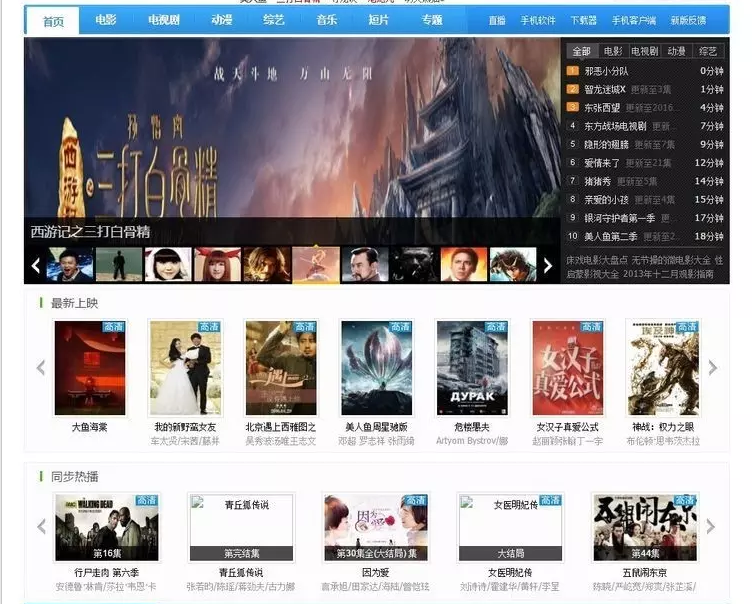Screen dimensions: 752x604
Task: Click the left arrow in 同步热播 section
Action: click(41, 526)
